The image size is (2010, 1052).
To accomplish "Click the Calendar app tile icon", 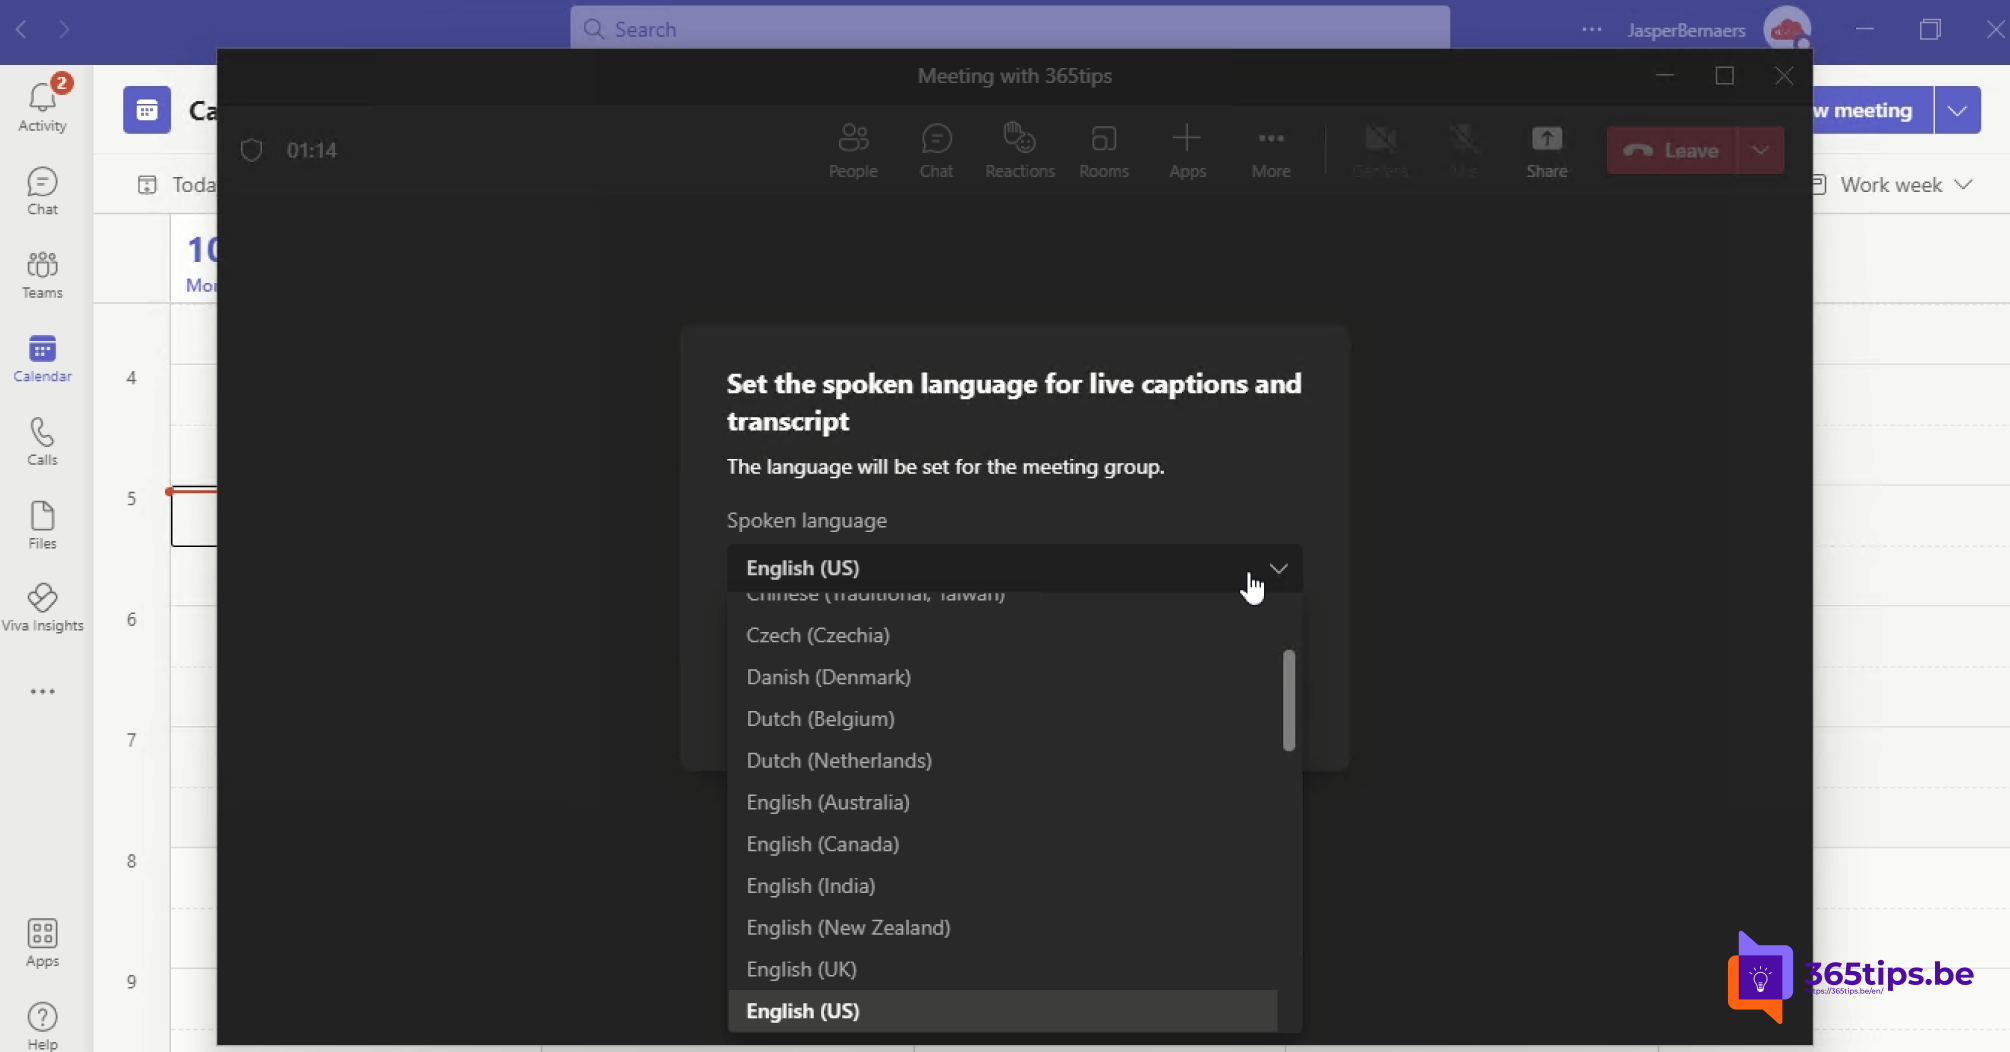I will pos(147,110).
